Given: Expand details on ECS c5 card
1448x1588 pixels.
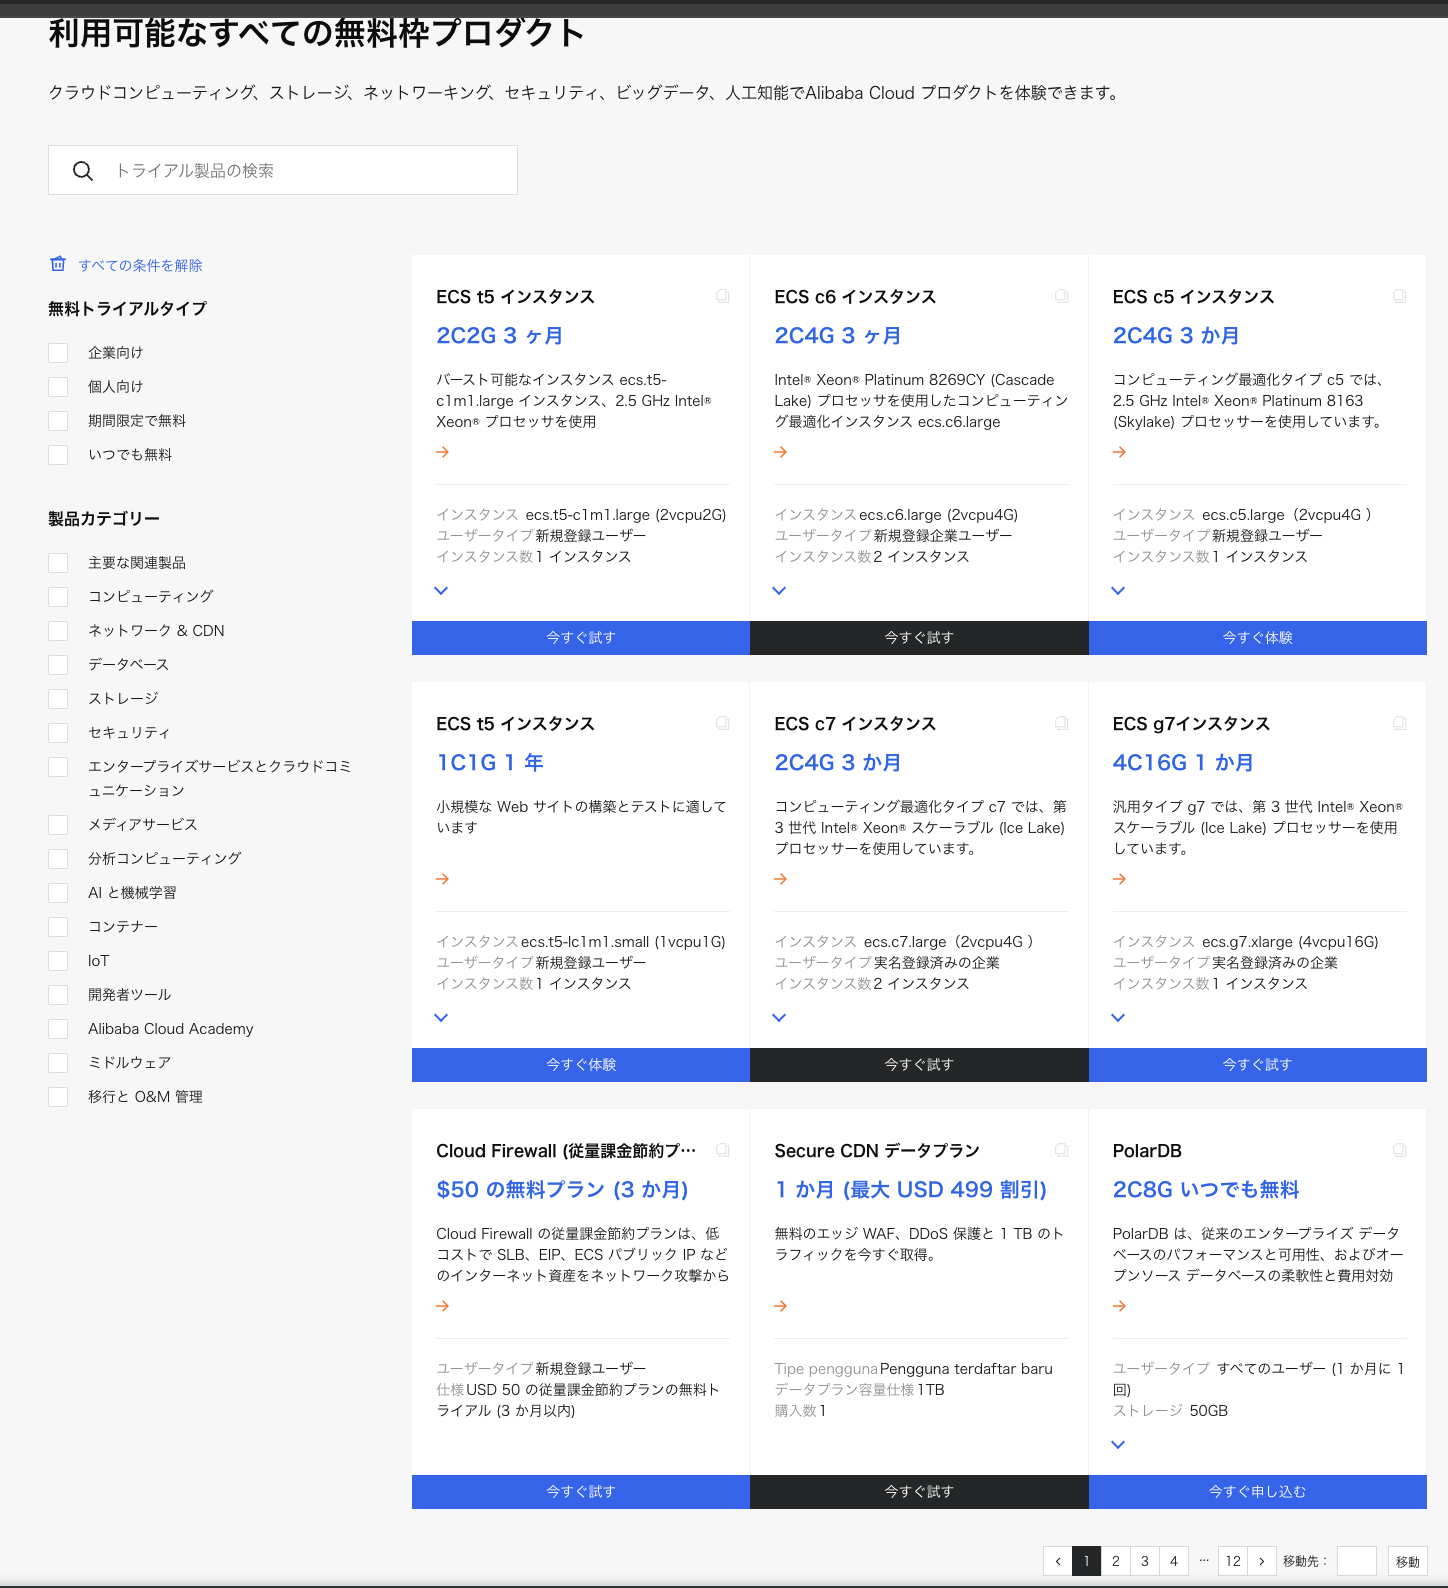Looking at the screenshot, I should [1118, 590].
